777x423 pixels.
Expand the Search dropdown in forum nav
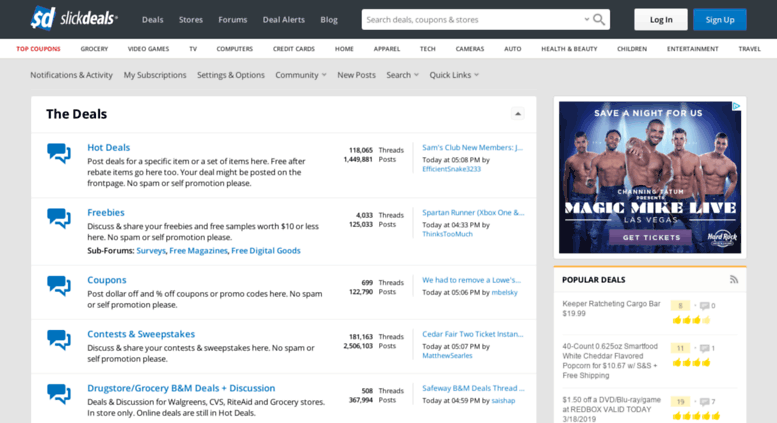402,75
